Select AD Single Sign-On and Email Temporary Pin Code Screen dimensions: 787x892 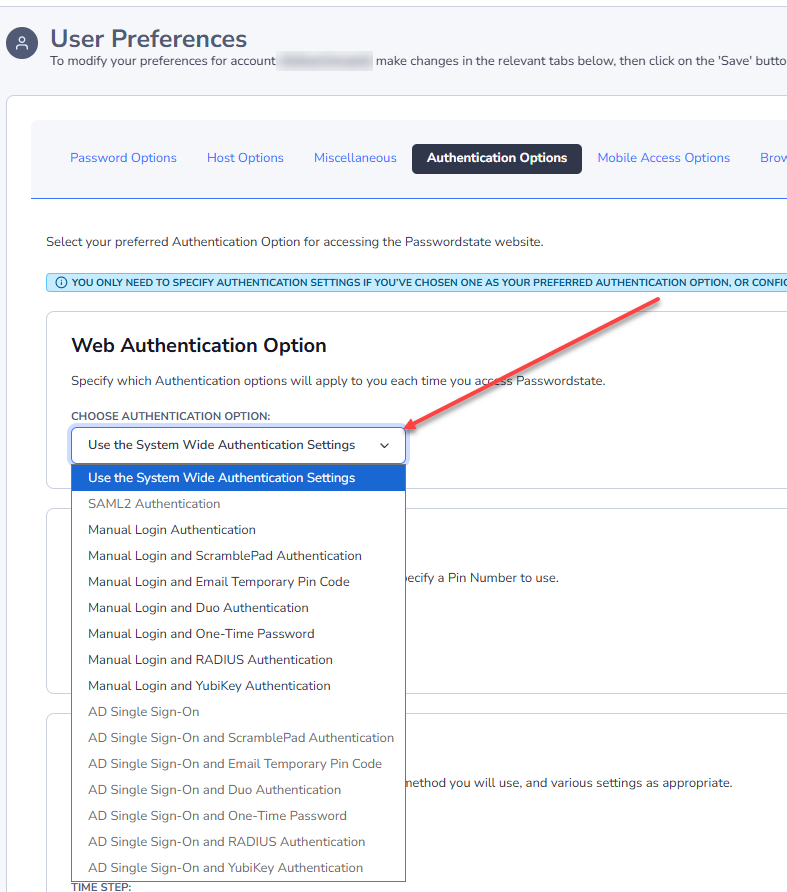[238, 763]
